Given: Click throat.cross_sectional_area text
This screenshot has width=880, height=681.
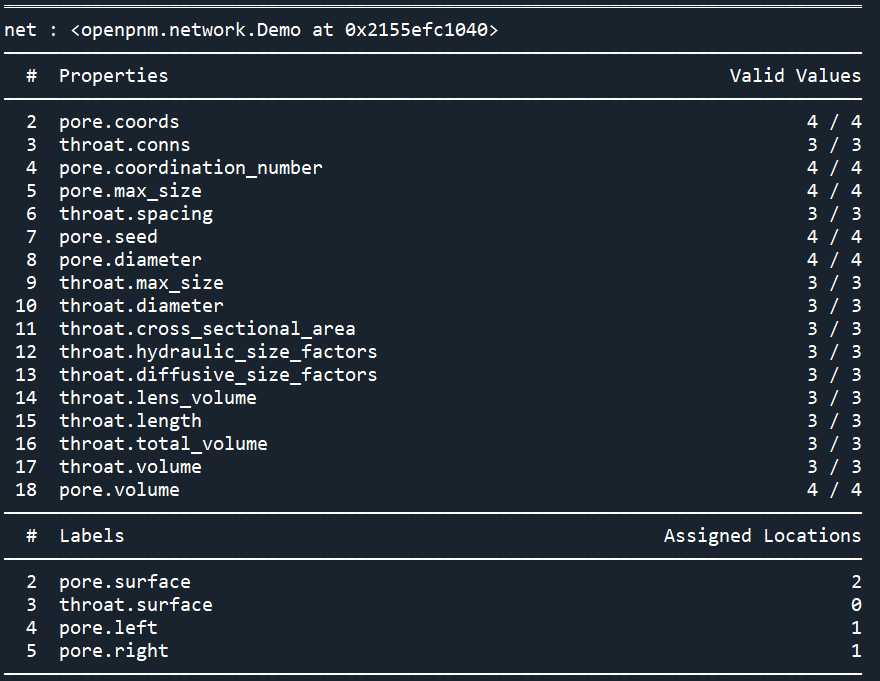Looking at the screenshot, I should pyautogui.click(x=207, y=329).
